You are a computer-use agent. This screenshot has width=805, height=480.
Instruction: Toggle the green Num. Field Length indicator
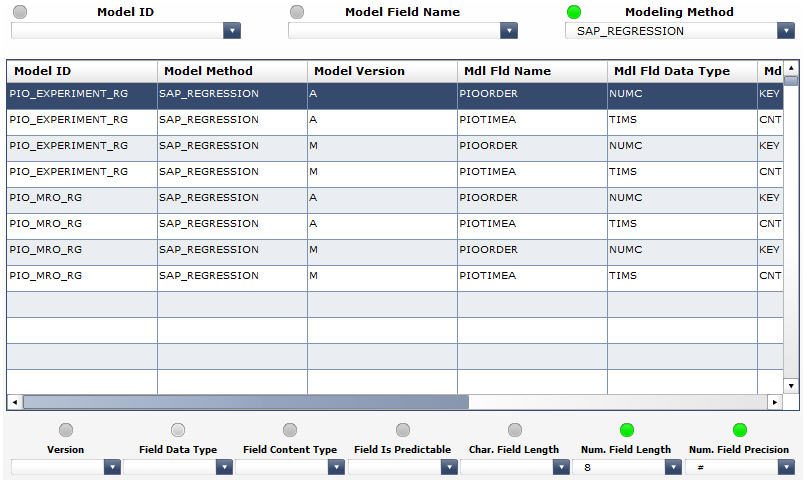point(627,430)
